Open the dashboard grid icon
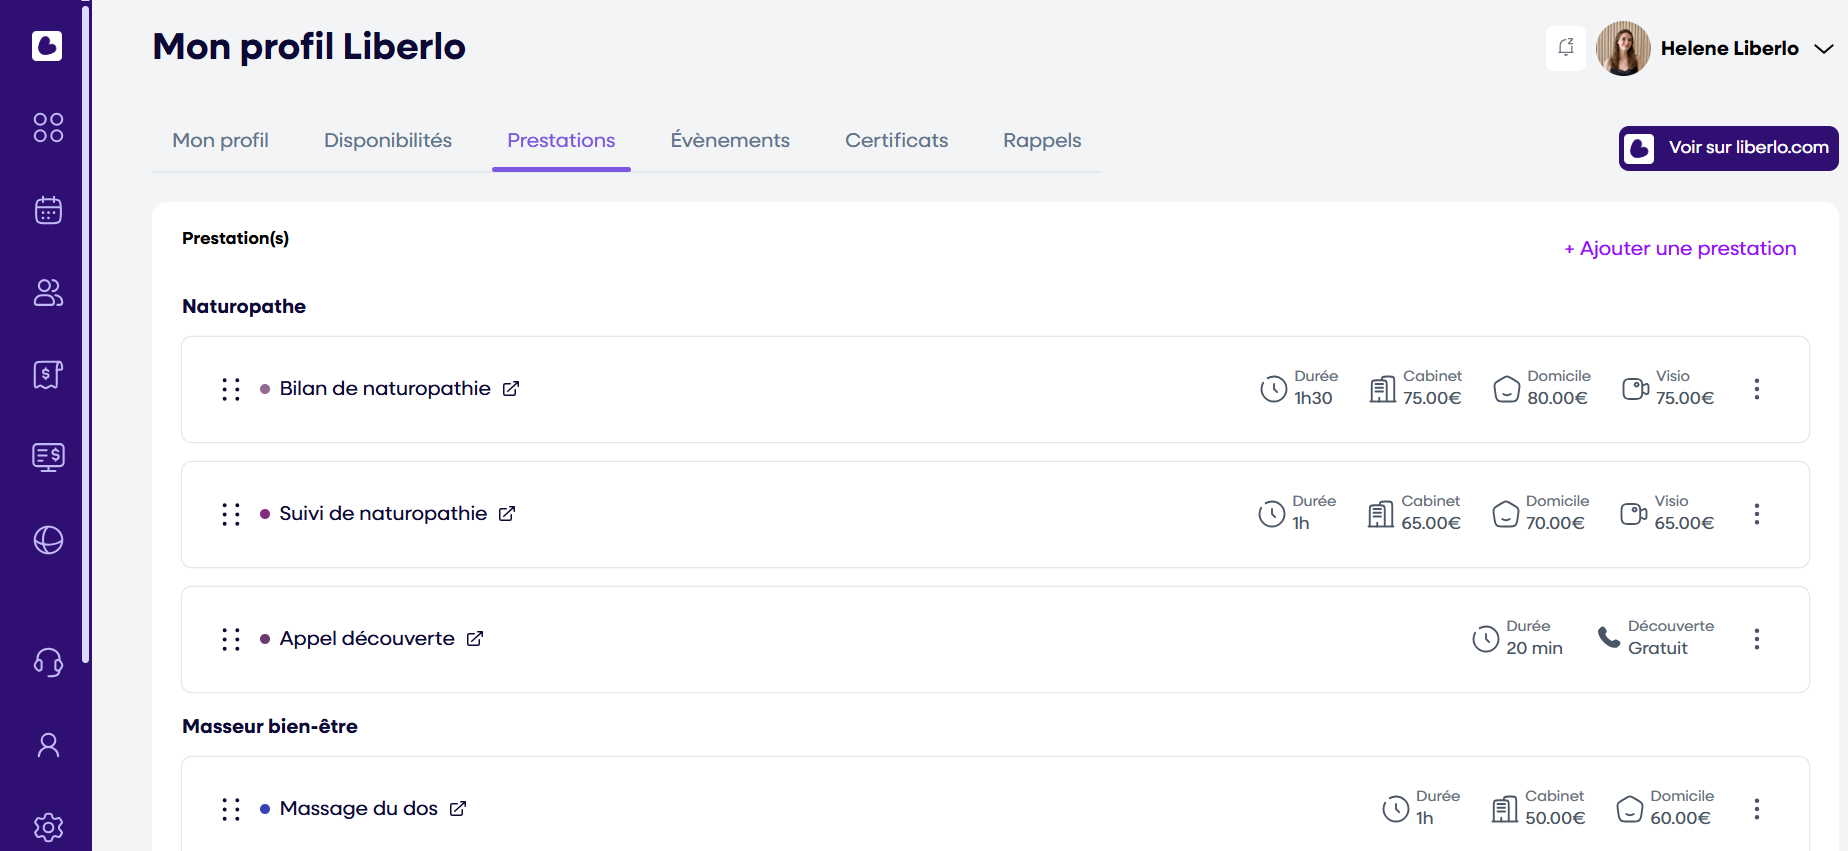 coord(48,128)
